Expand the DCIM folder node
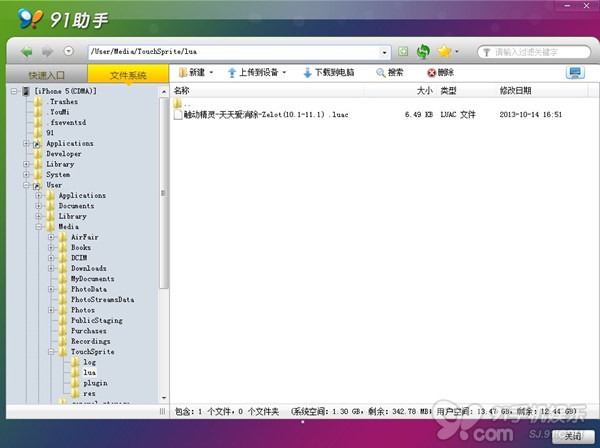600x448 pixels. (x=50, y=258)
